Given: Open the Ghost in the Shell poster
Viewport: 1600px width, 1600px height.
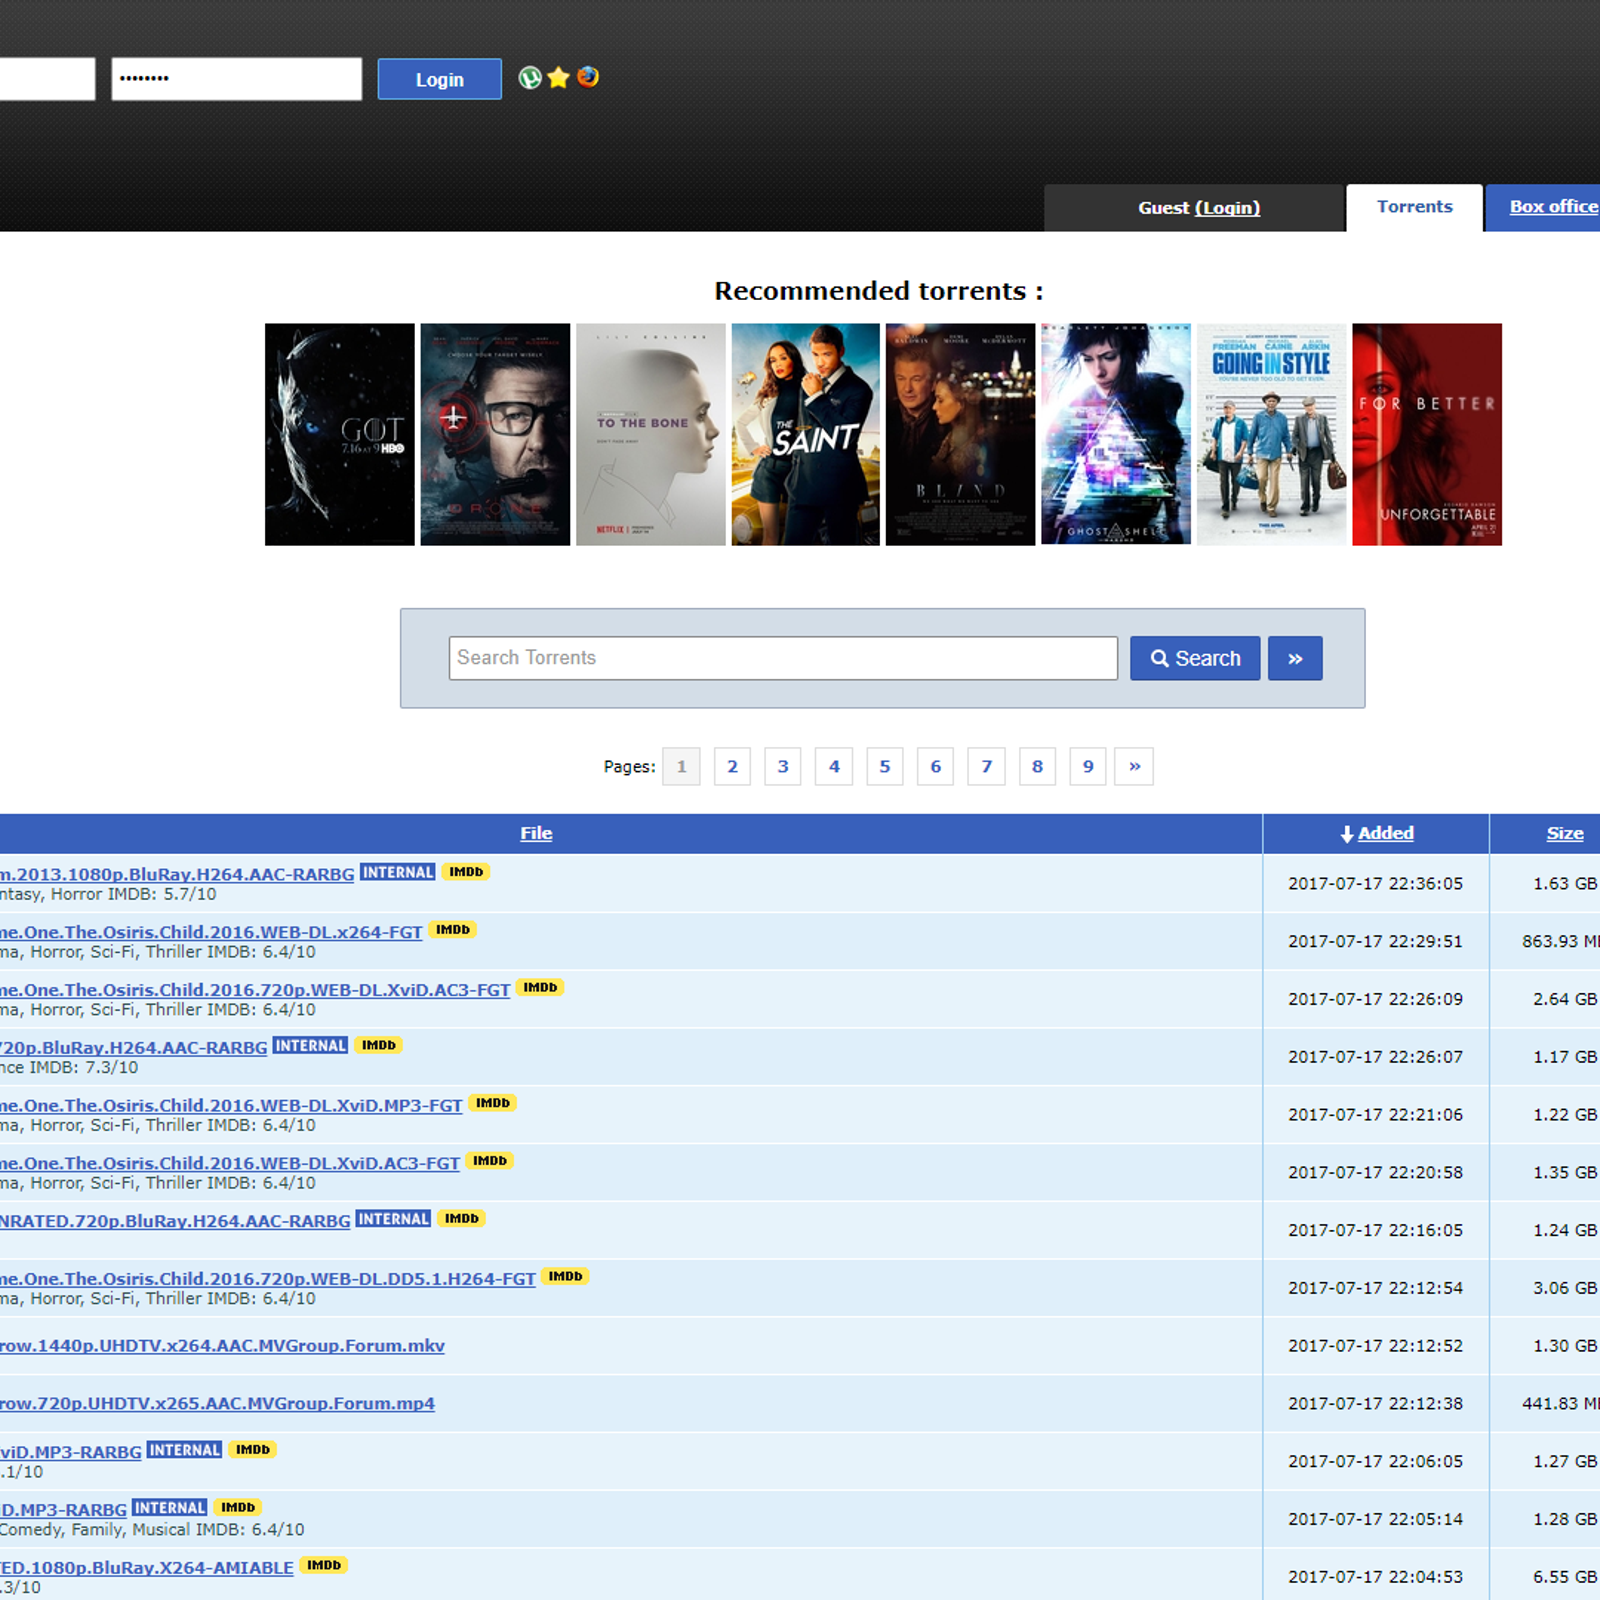Looking at the screenshot, I should coord(1116,434).
